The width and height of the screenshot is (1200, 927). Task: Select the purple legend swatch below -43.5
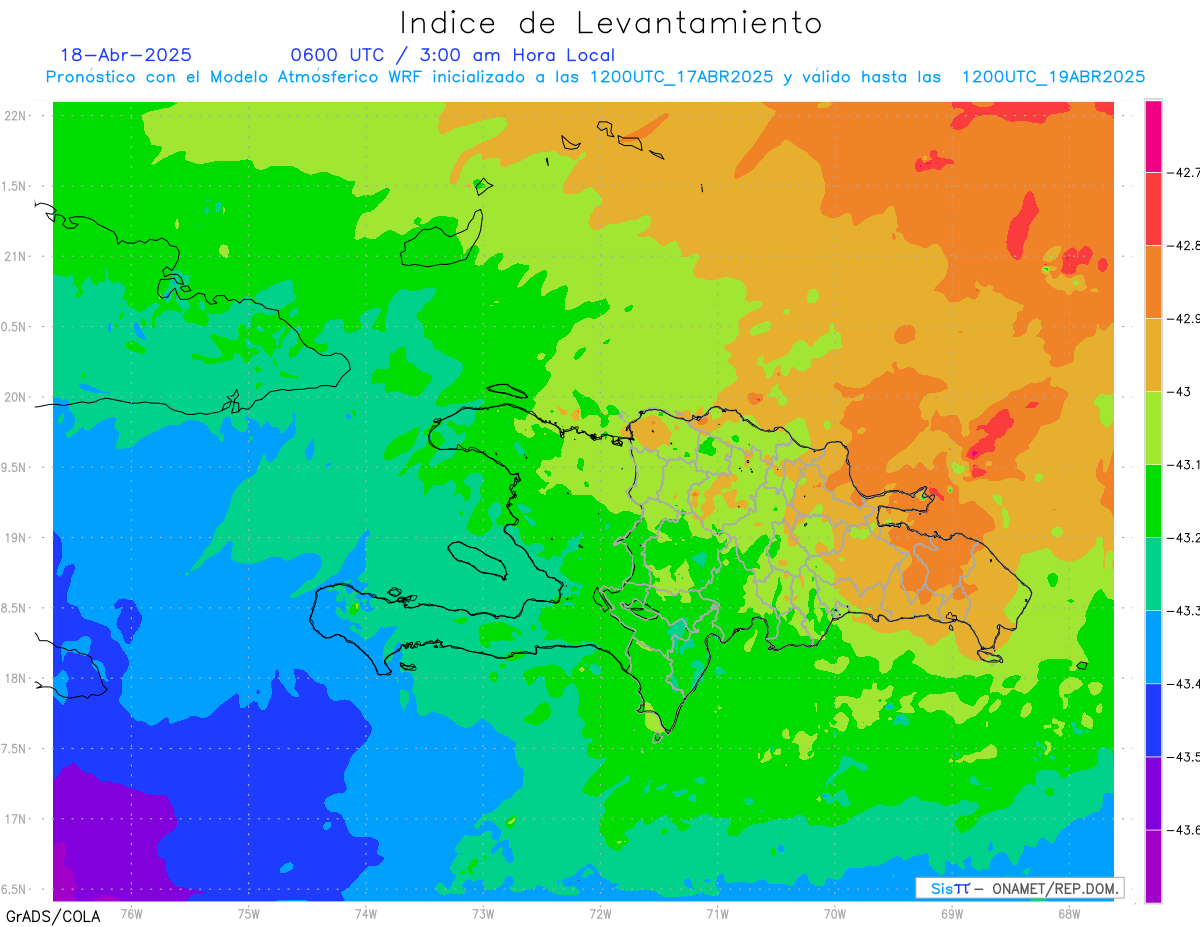point(1153,792)
